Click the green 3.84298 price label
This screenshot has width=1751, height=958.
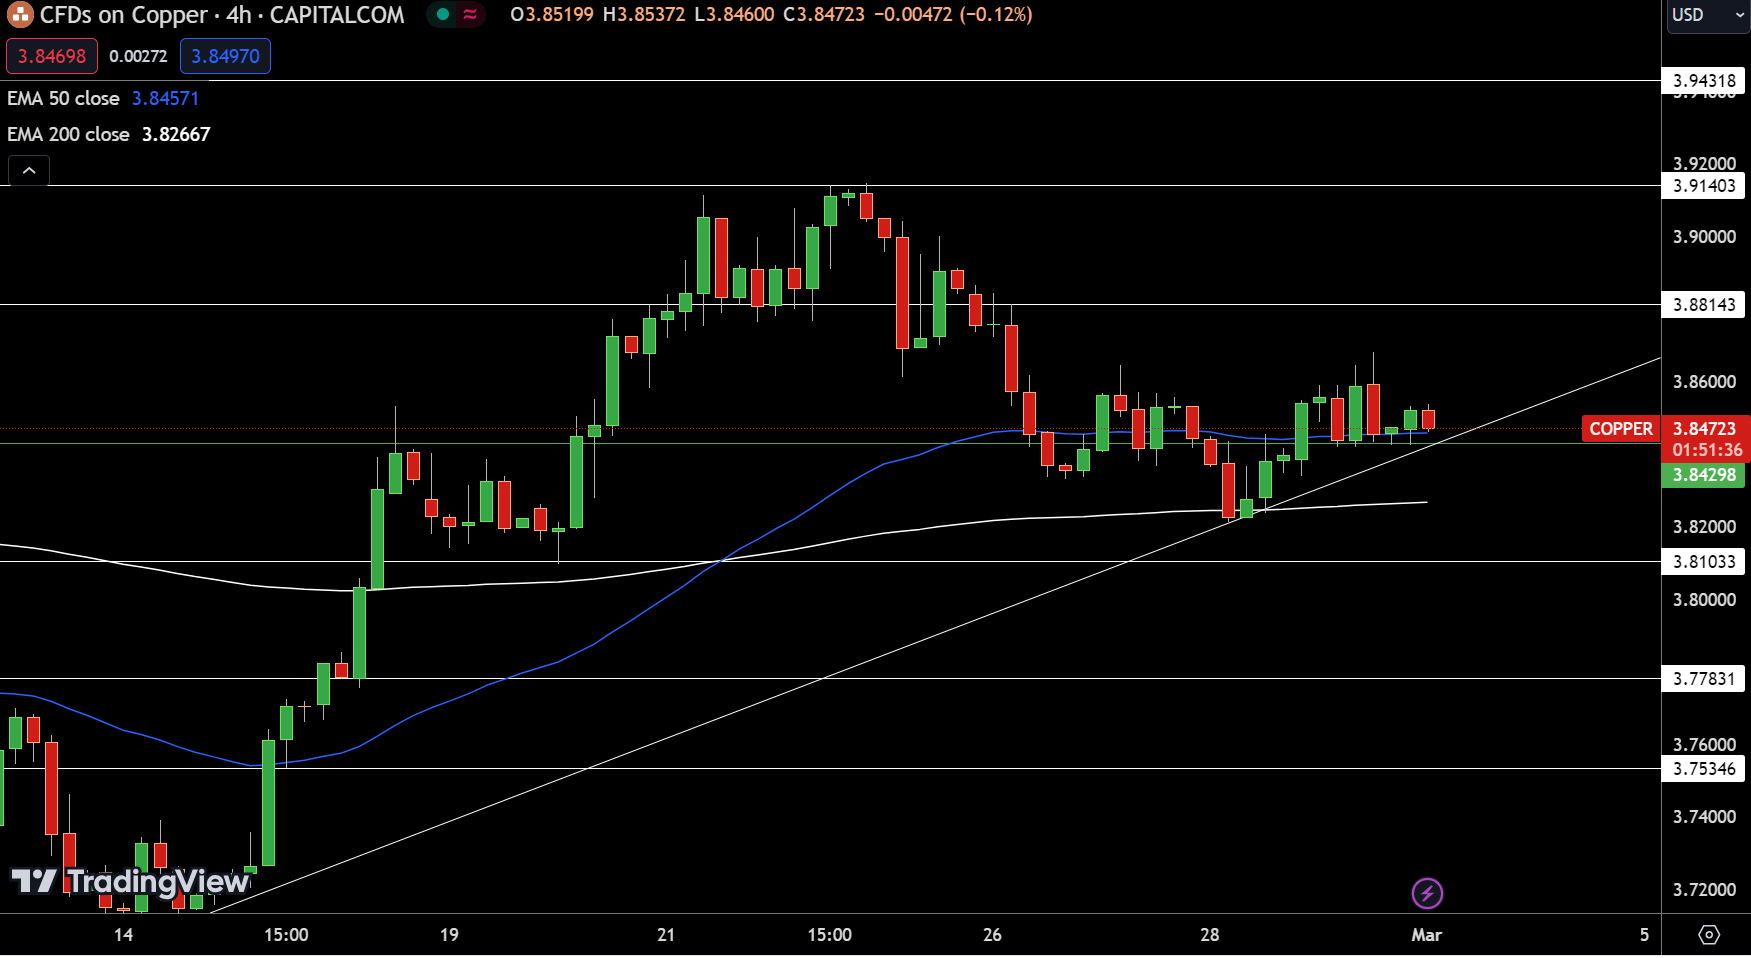point(1704,475)
